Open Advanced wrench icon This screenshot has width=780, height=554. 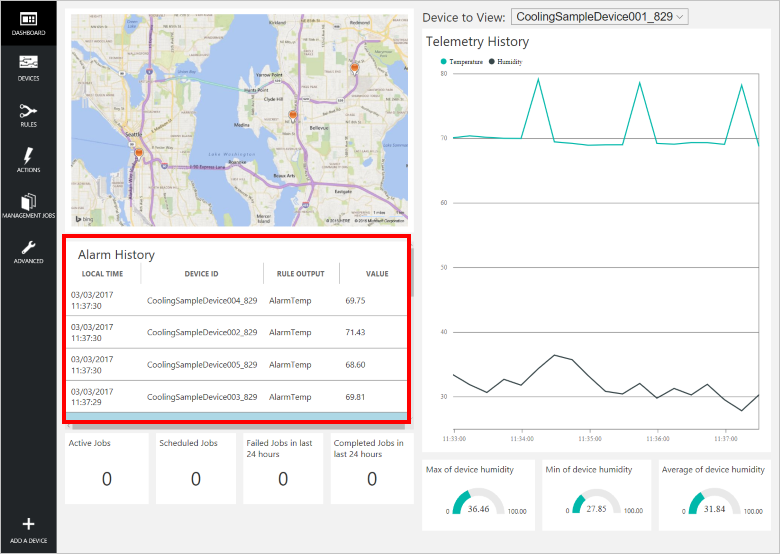click(28, 248)
